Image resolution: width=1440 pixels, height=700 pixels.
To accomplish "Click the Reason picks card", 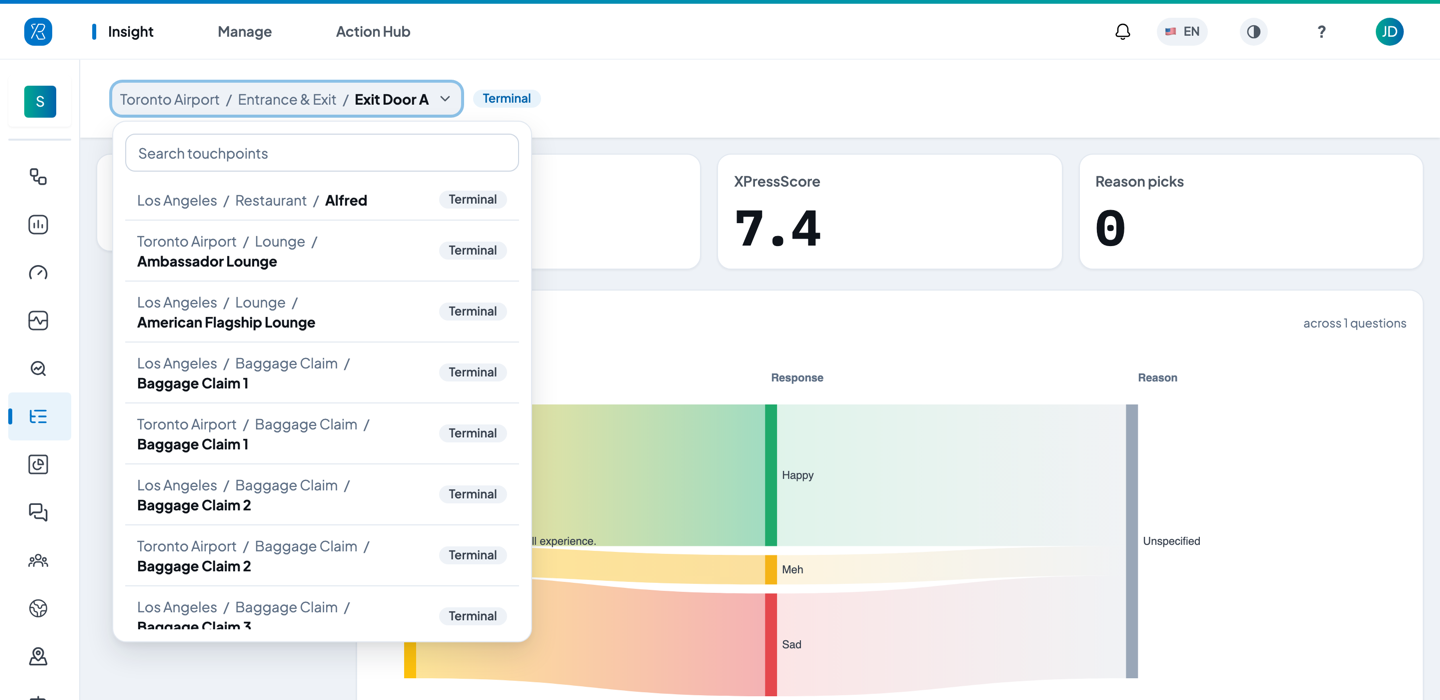I will click(1251, 211).
